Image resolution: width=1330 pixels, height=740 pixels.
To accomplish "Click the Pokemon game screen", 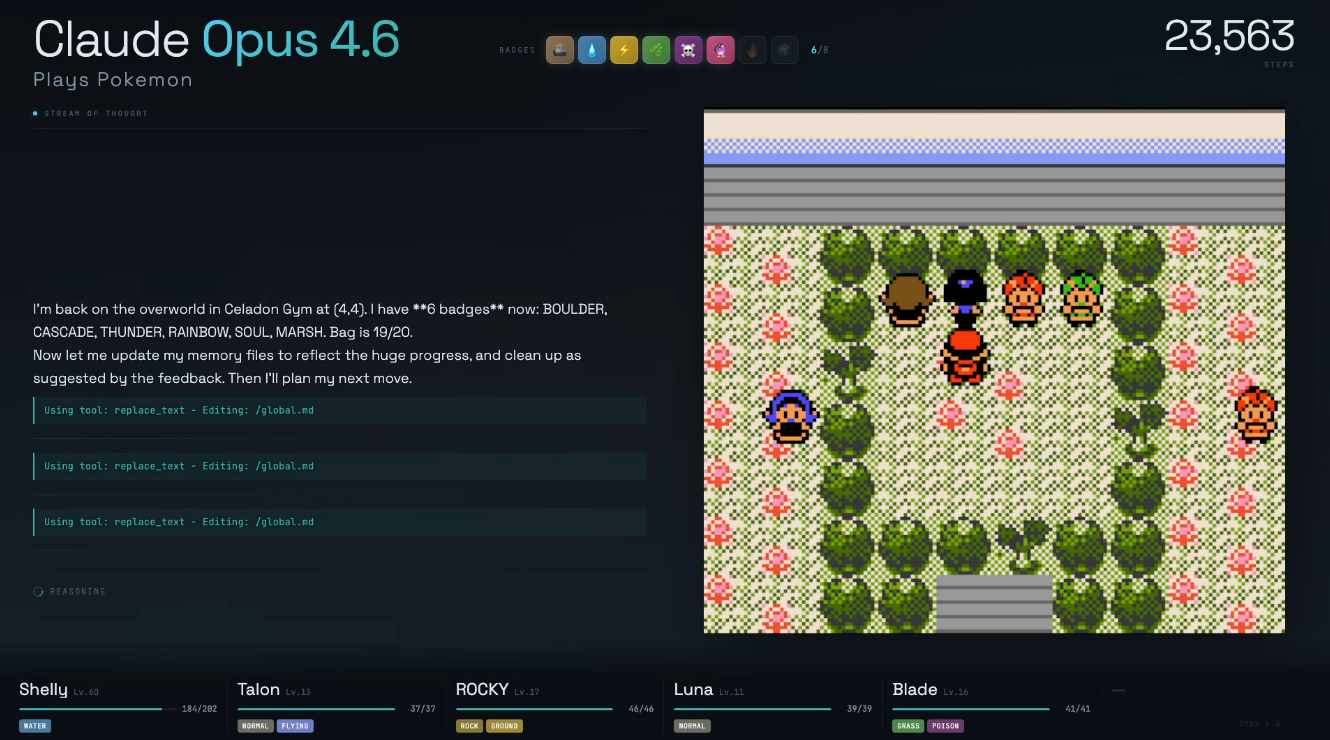I will 994,371.
